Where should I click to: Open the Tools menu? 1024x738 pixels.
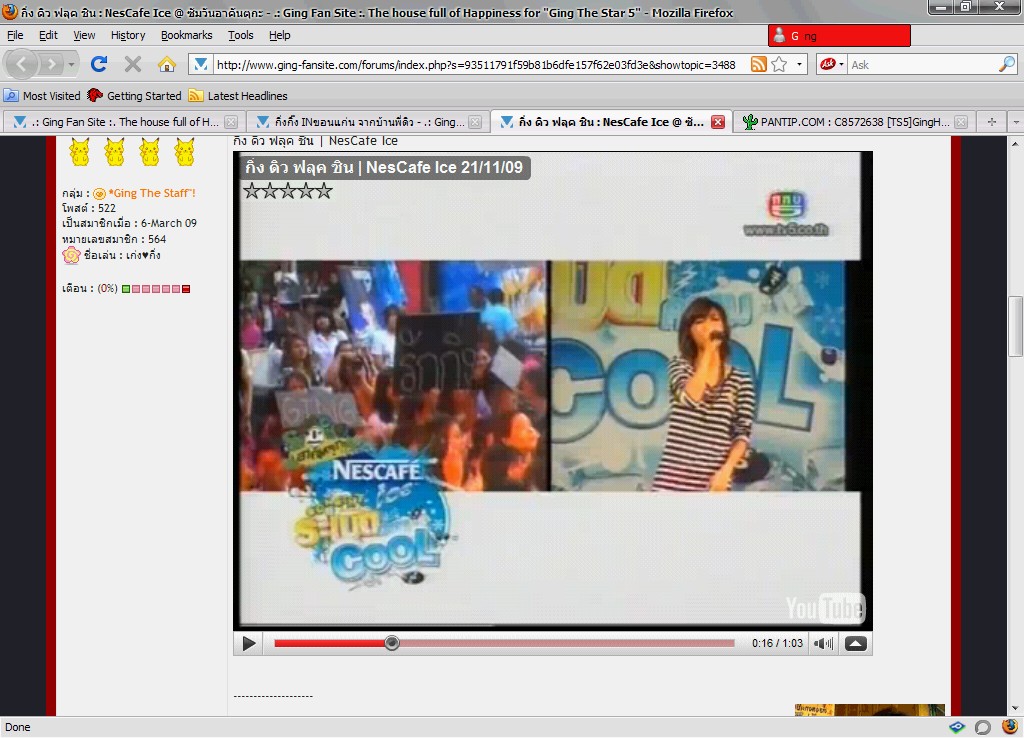pyautogui.click(x=241, y=35)
